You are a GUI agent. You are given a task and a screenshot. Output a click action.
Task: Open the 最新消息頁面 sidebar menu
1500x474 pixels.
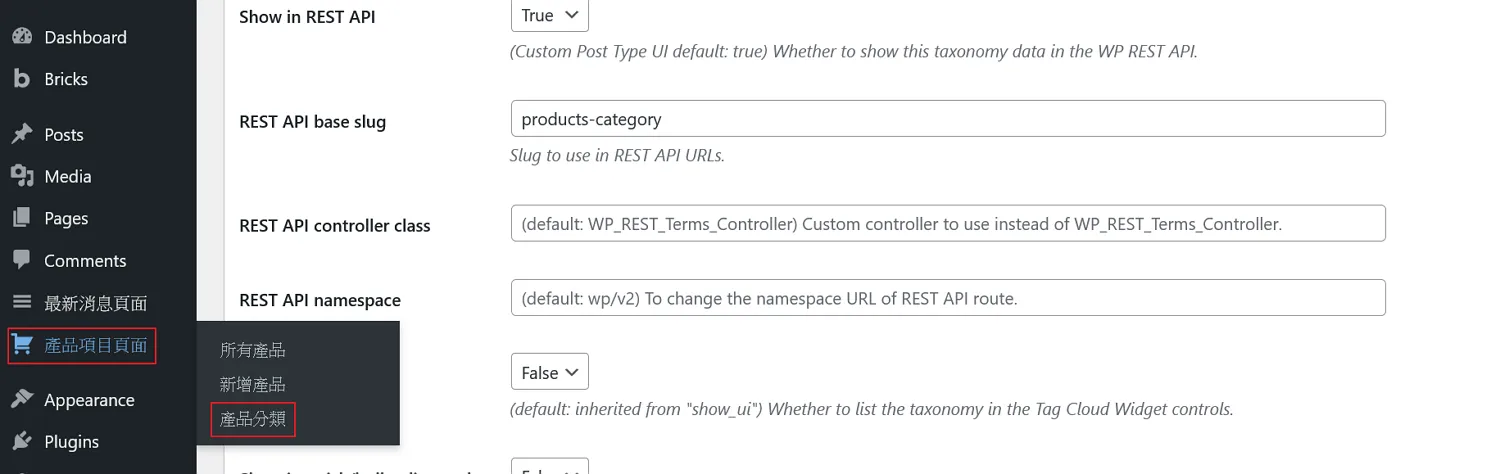pos(96,303)
